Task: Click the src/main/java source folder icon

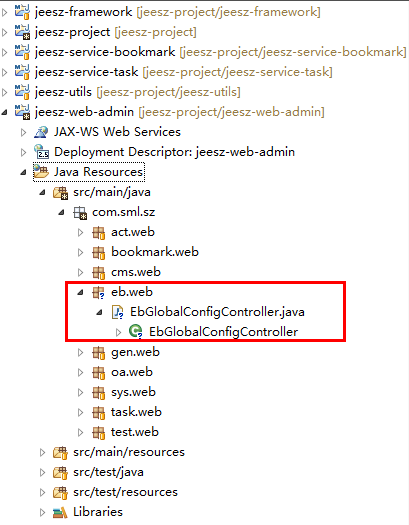Action: pyautogui.click(x=61, y=192)
